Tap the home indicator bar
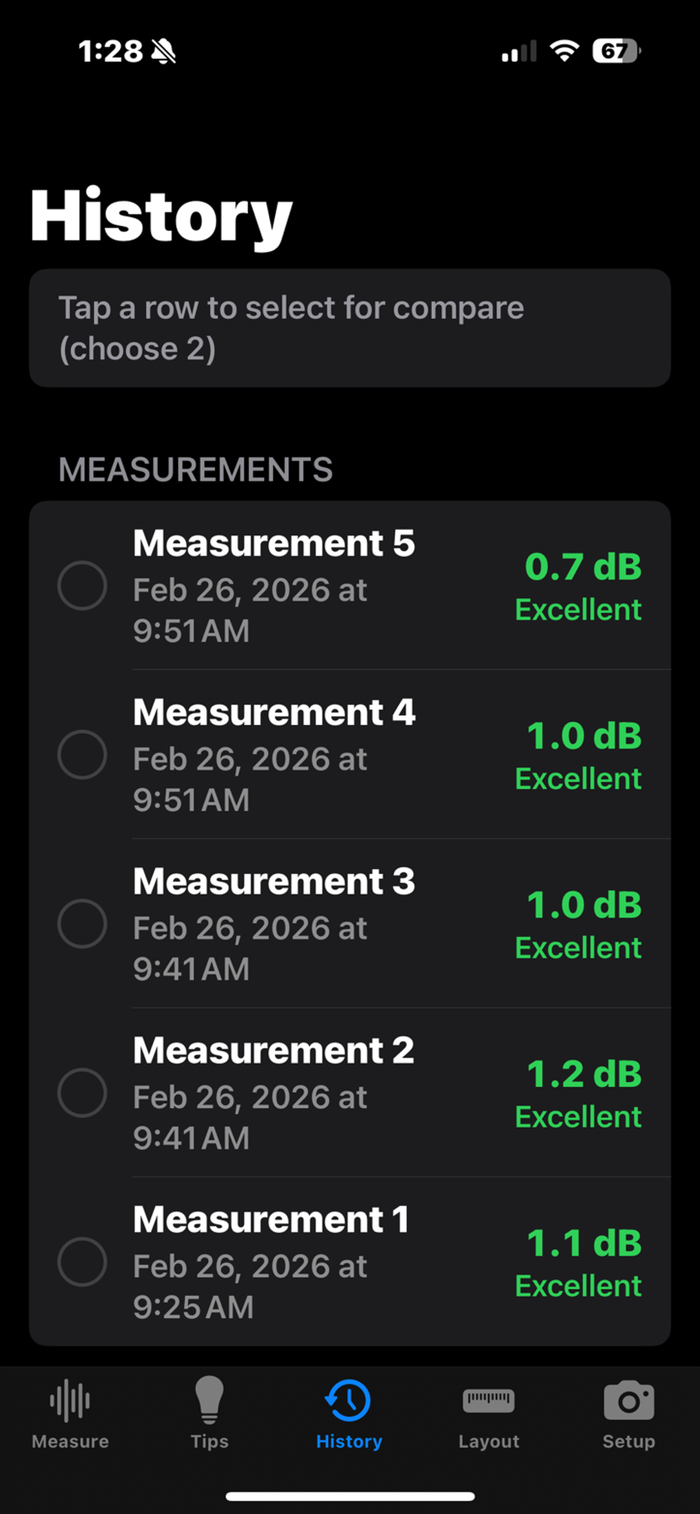 [350, 1496]
